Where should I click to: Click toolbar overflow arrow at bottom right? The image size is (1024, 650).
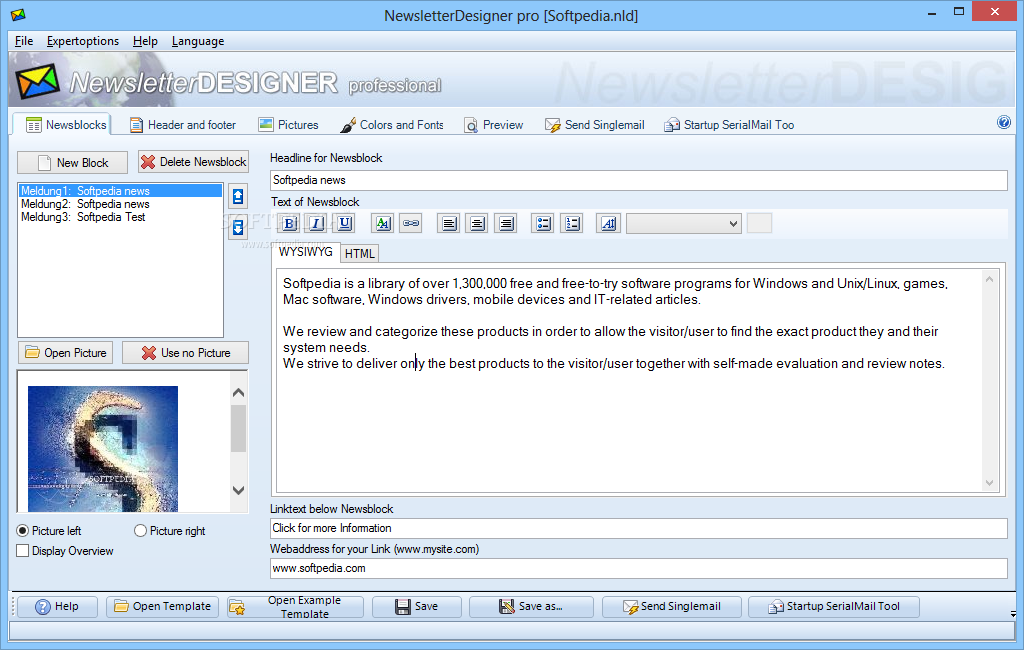click(1013, 614)
